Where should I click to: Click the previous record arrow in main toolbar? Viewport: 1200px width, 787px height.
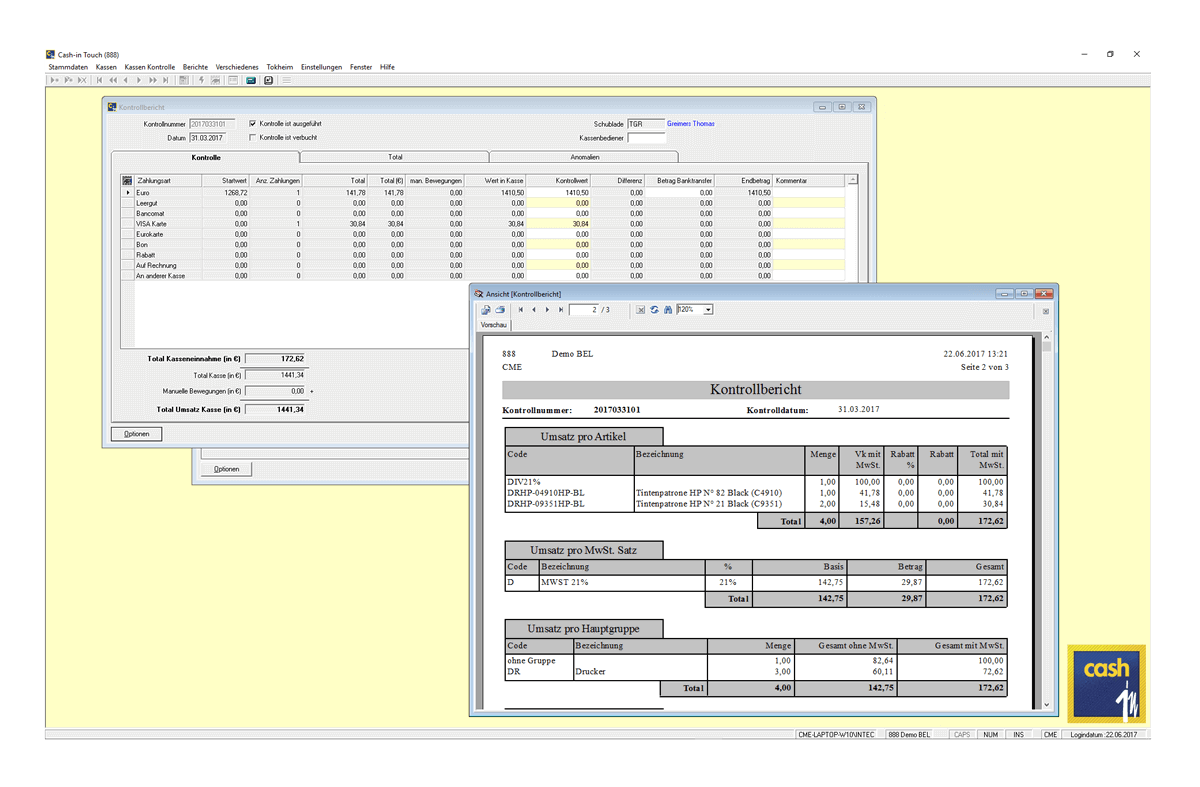tap(126, 80)
